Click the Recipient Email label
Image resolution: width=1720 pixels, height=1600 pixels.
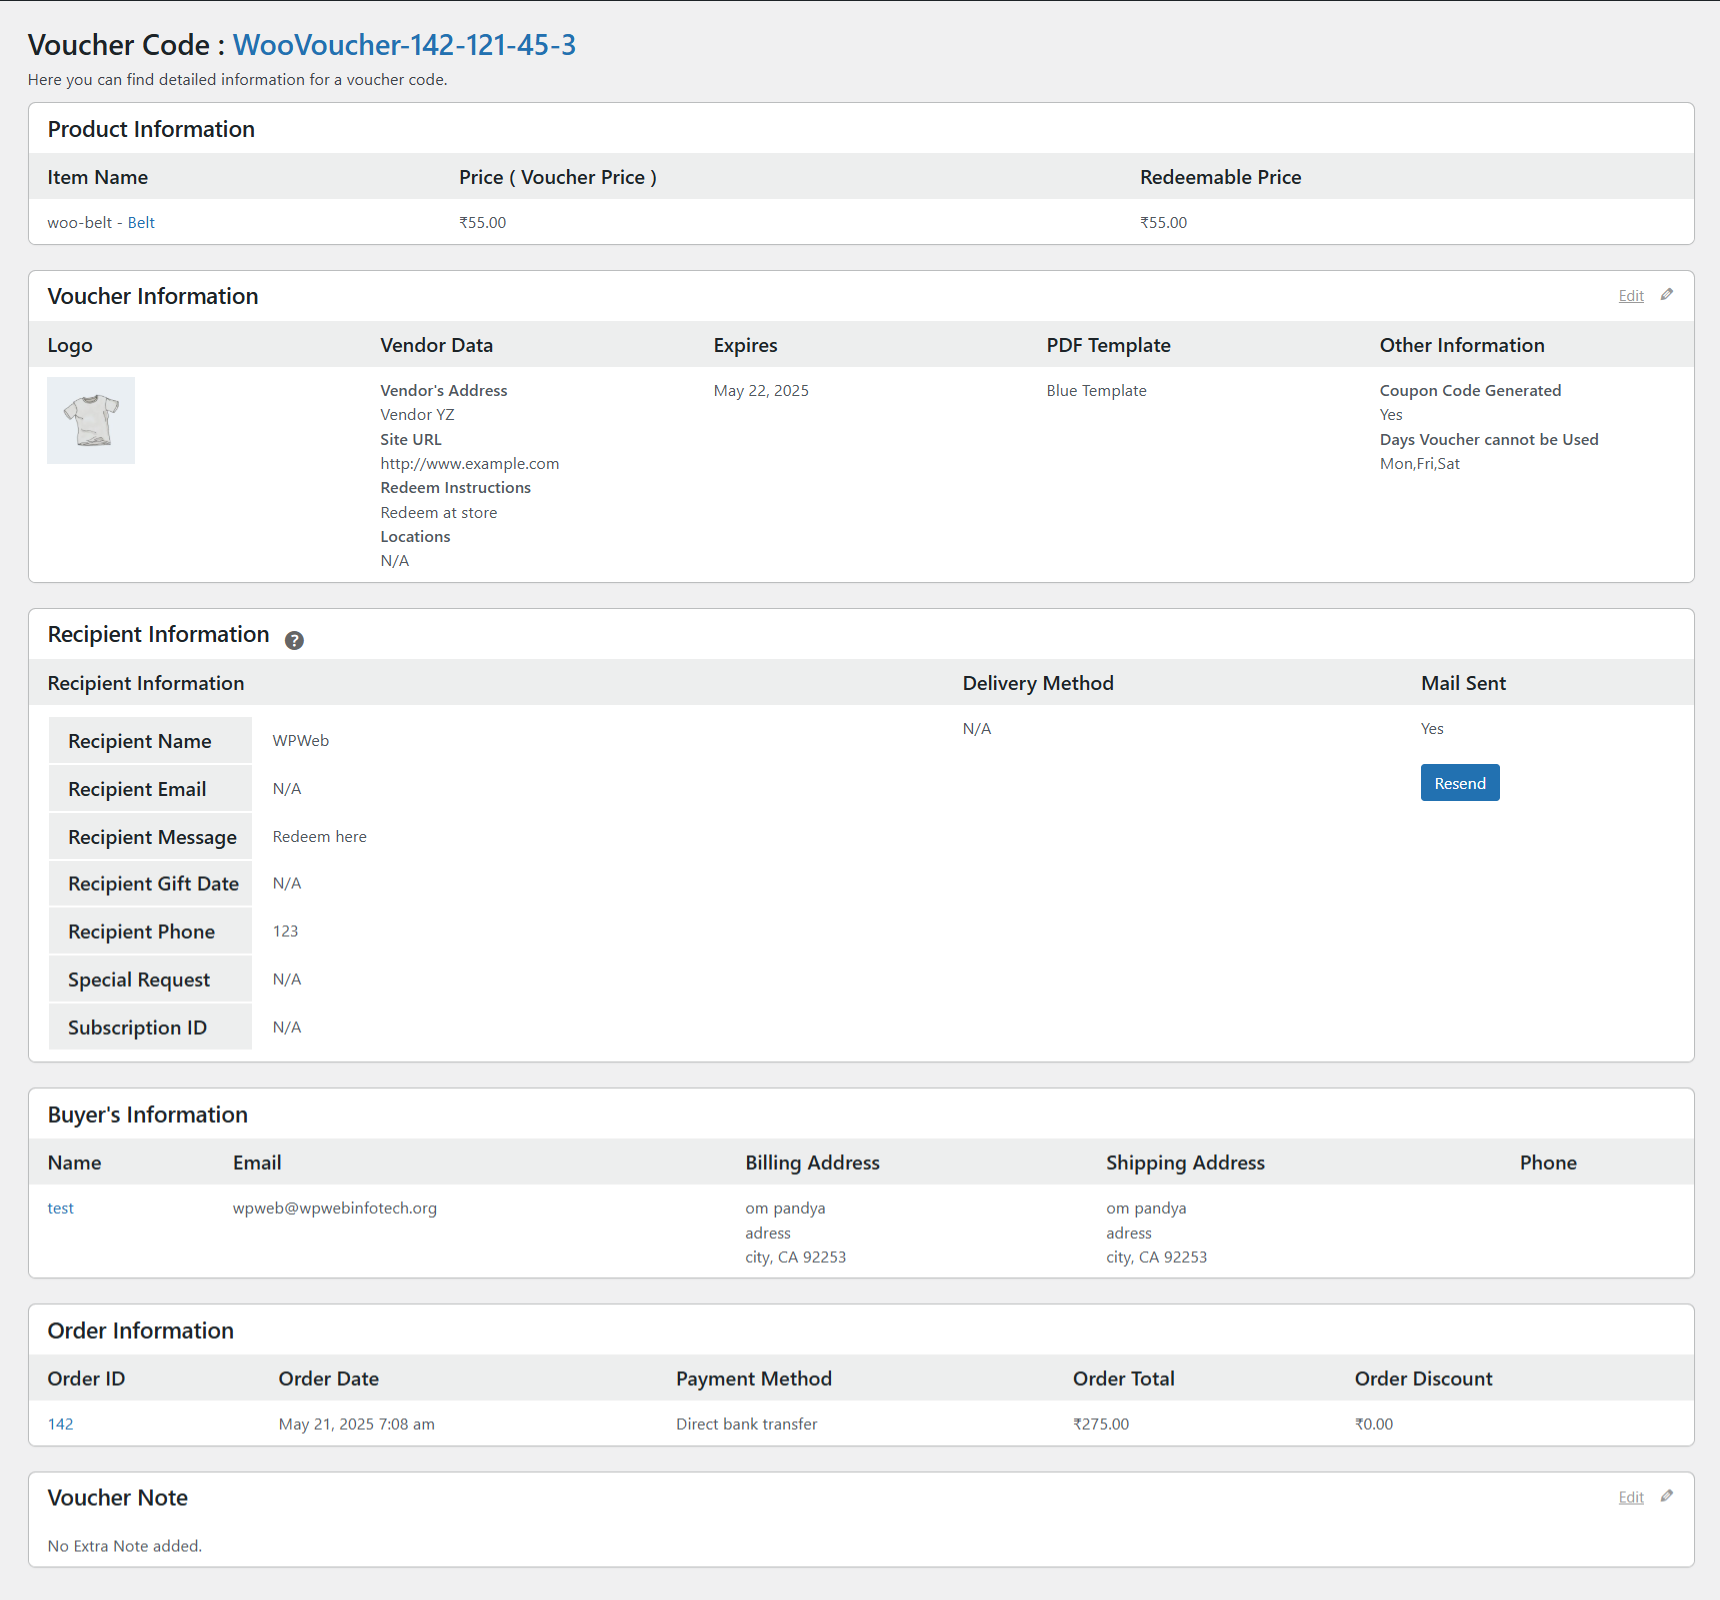137,789
